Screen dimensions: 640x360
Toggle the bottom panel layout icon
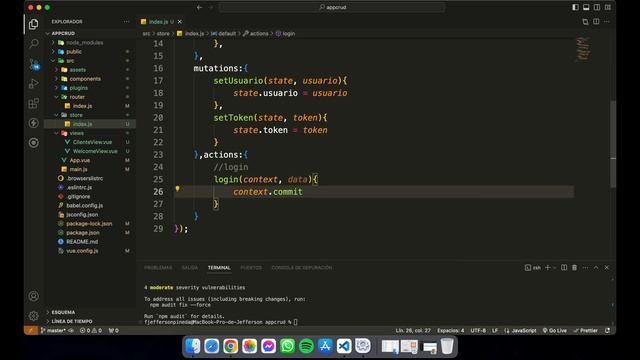[586, 7]
